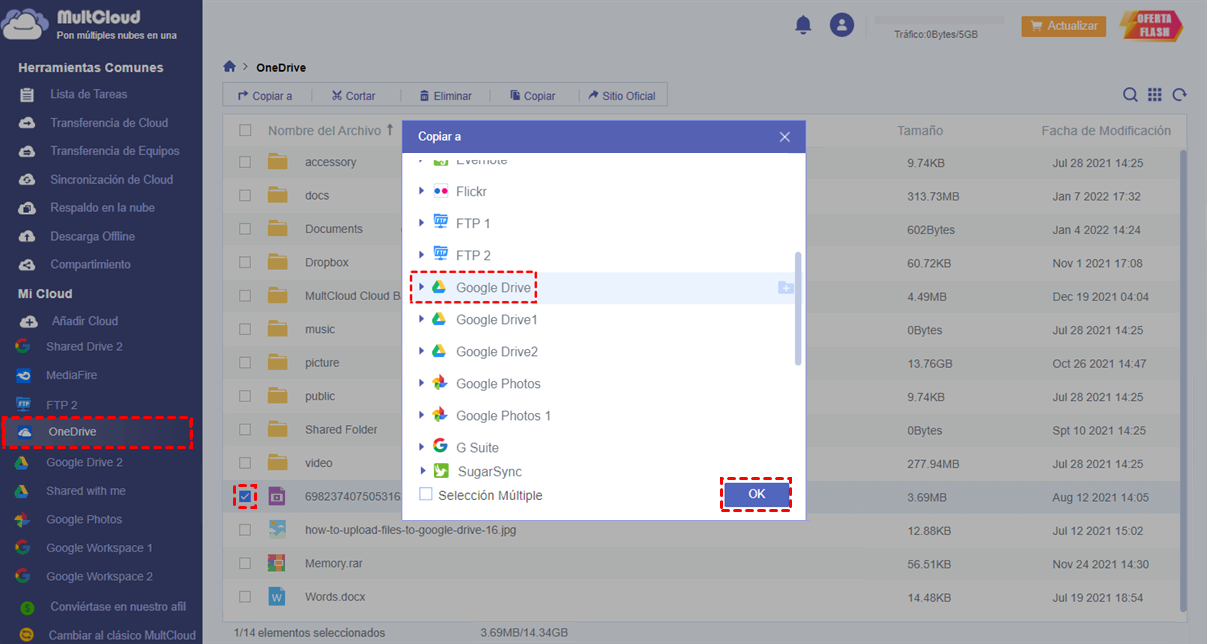Click Conviértase en nuestro afil link
Viewport: 1207px width, 644px height.
(x=117, y=607)
